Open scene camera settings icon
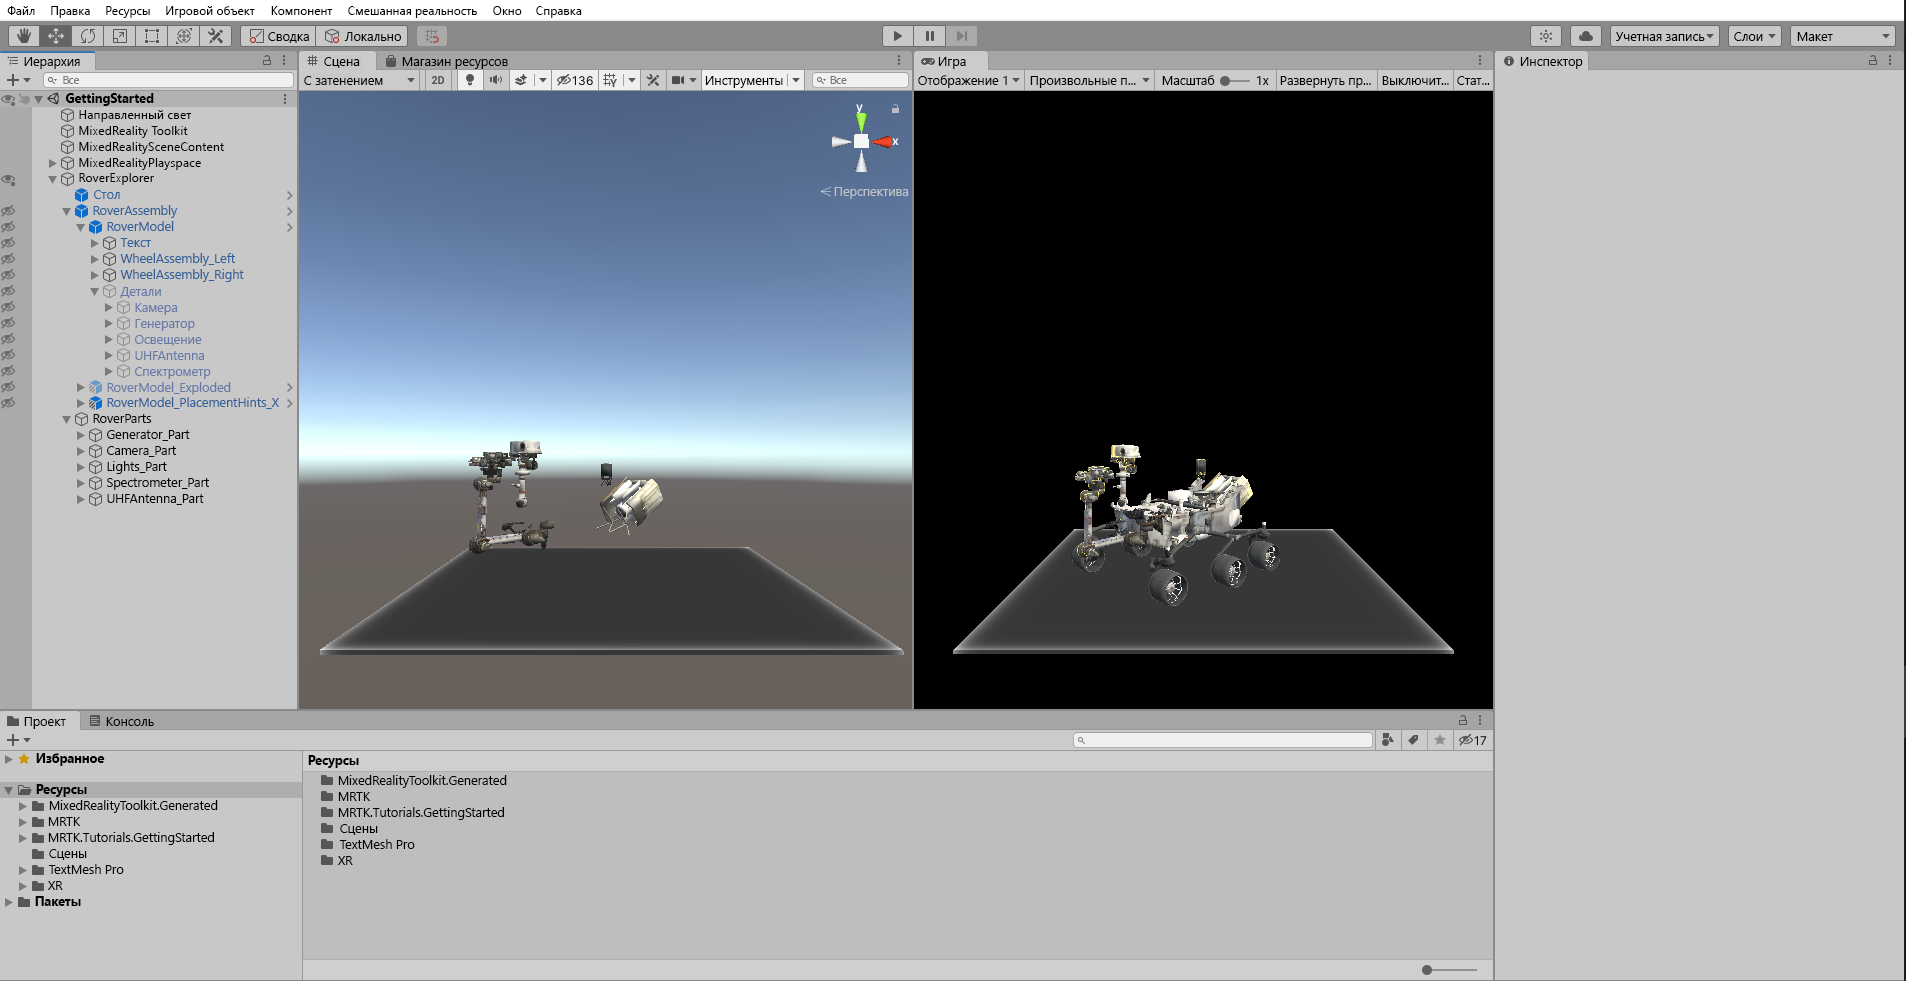The width and height of the screenshot is (1906, 981). tap(678, 80)
